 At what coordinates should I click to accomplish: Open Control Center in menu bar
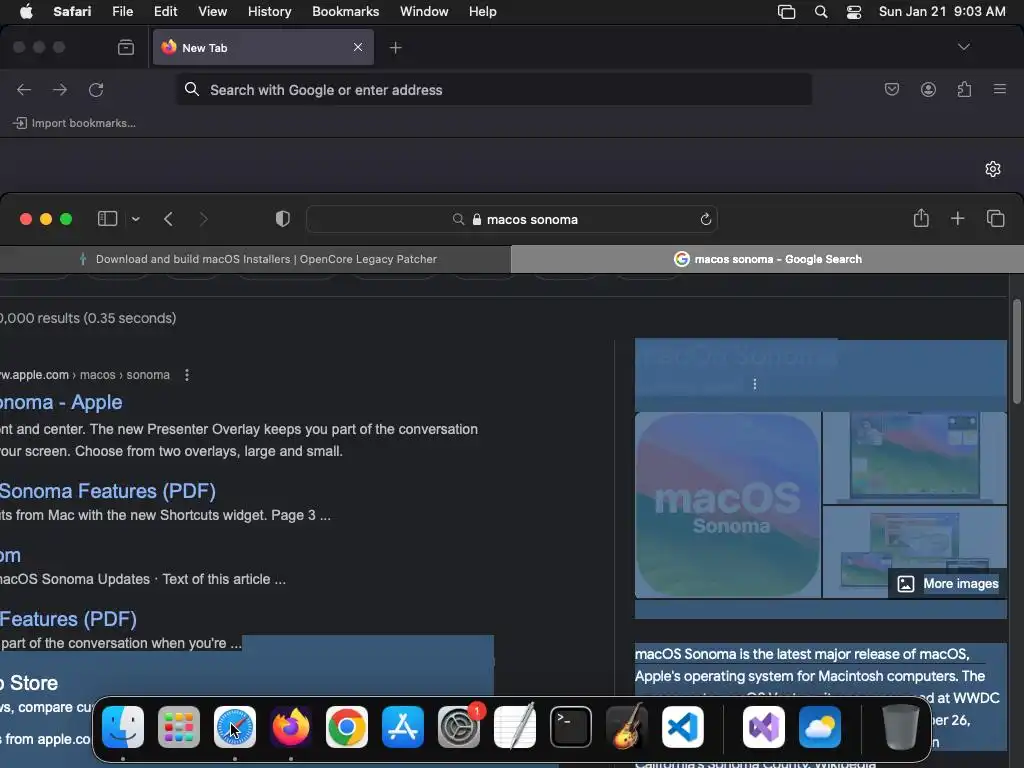point(854,12)
